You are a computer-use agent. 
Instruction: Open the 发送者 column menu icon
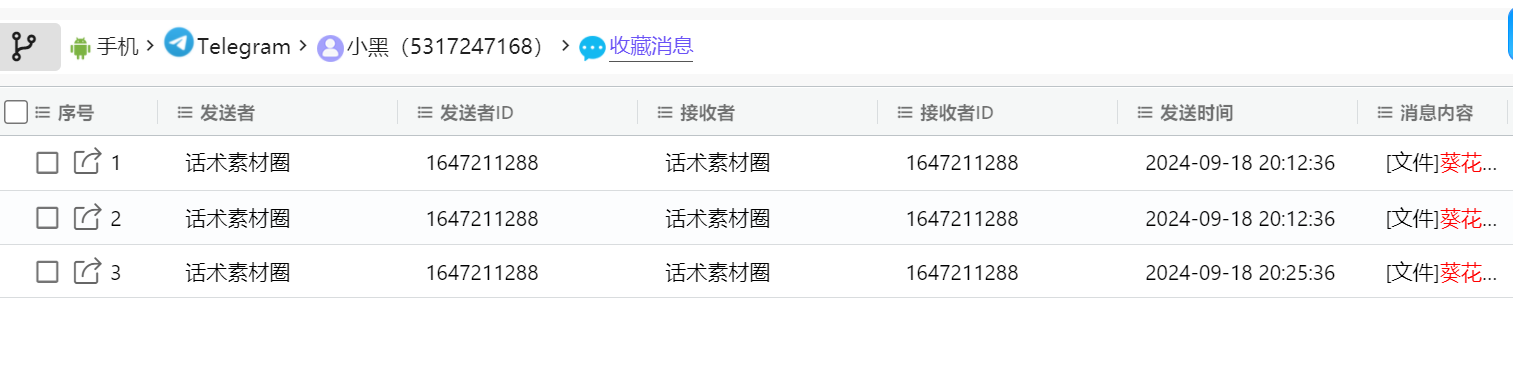tap(185, 113)
